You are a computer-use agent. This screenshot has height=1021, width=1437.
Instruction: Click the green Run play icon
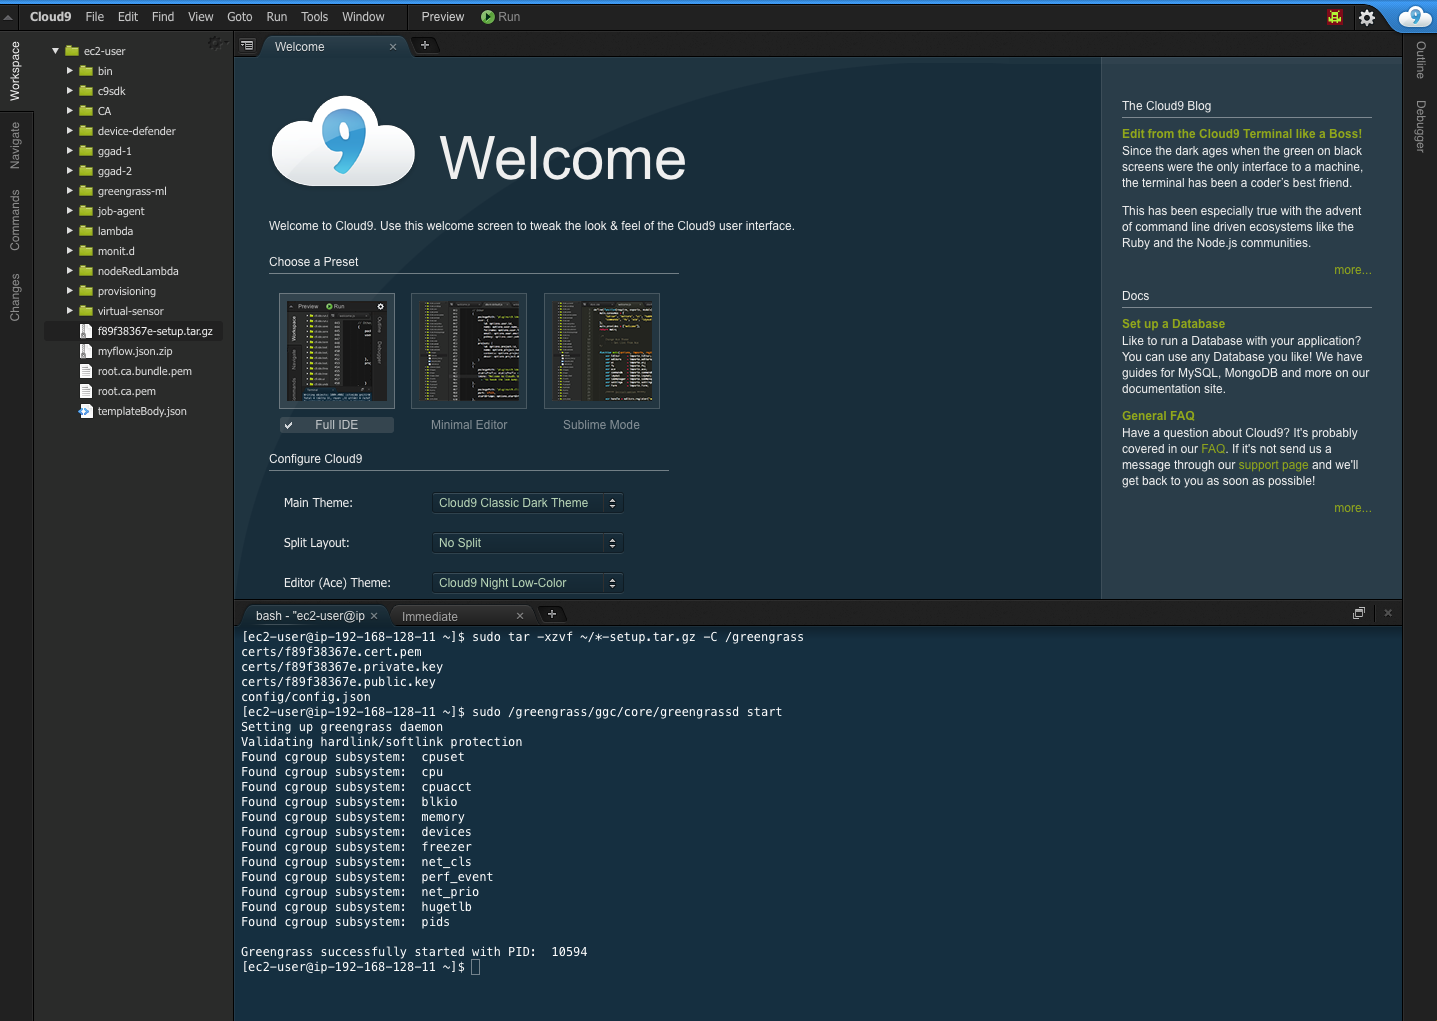coord(488,17)
